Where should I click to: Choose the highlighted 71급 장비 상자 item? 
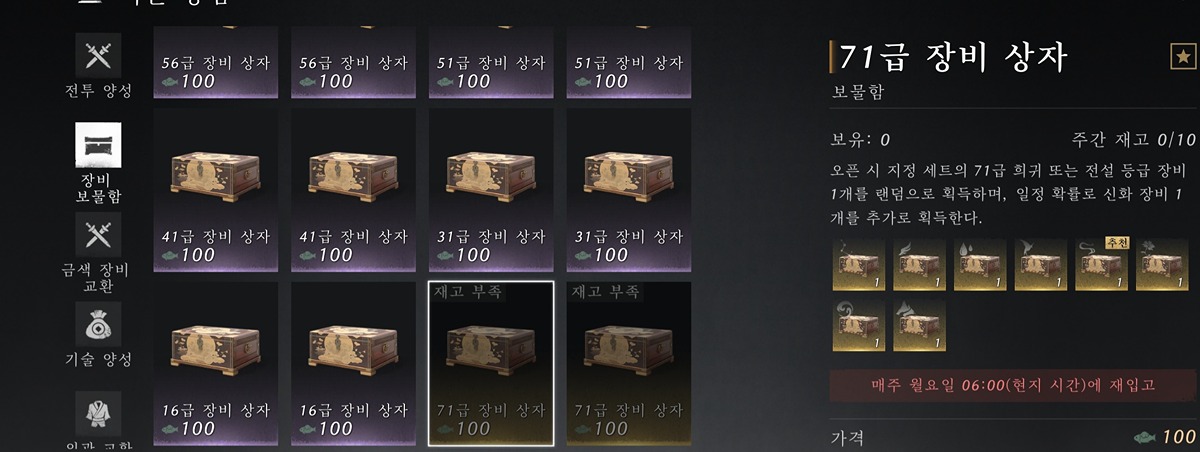click(x=491, y=363)
